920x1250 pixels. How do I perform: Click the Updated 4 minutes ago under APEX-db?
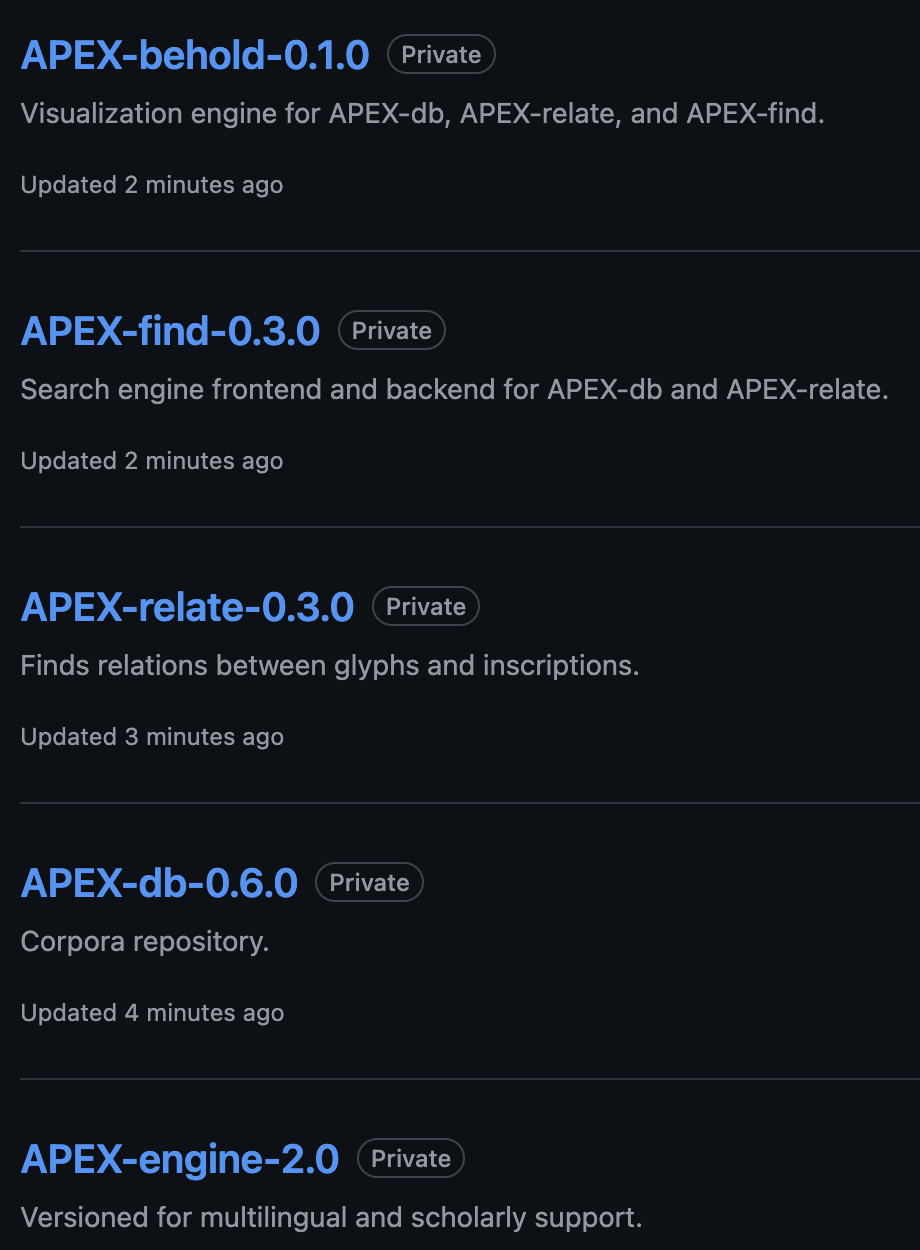151,1013
